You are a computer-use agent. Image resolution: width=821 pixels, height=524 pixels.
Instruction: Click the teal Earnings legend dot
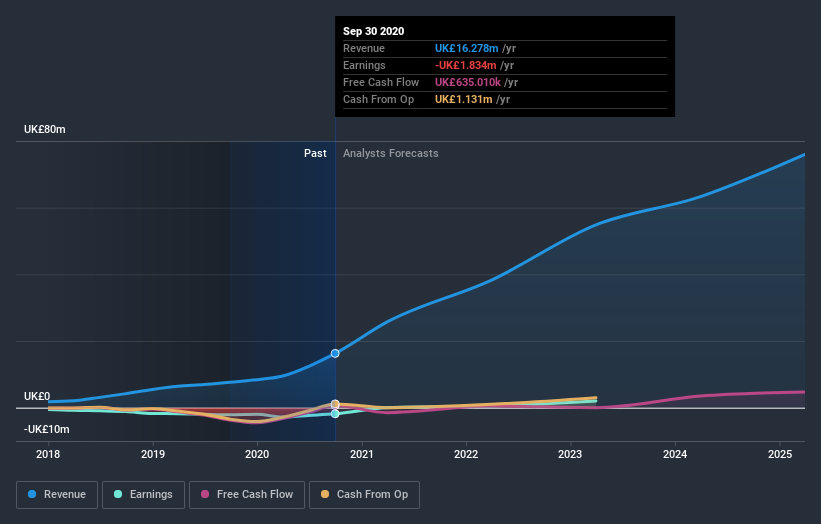(x=118, y=494)
